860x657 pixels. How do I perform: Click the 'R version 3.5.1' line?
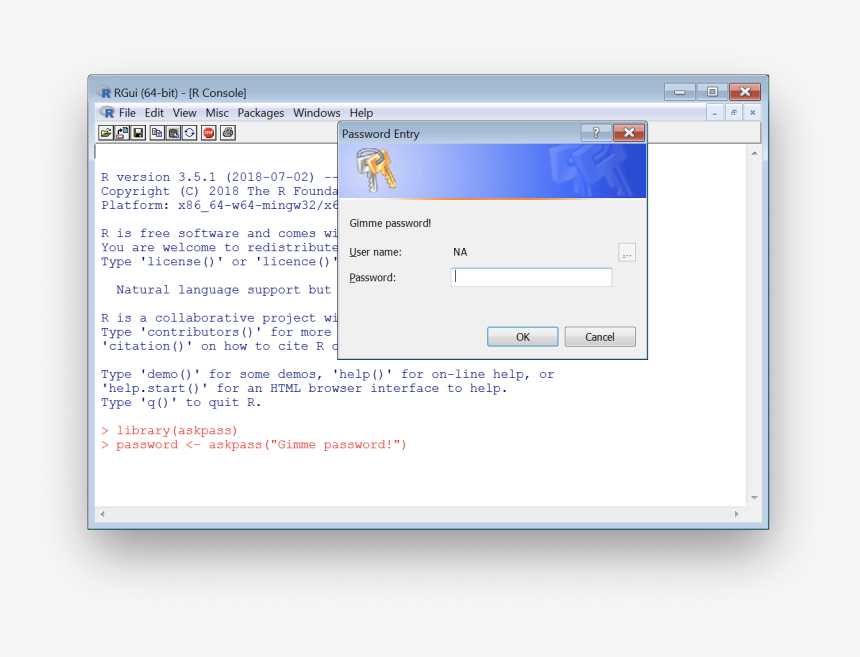click(219, 177)
